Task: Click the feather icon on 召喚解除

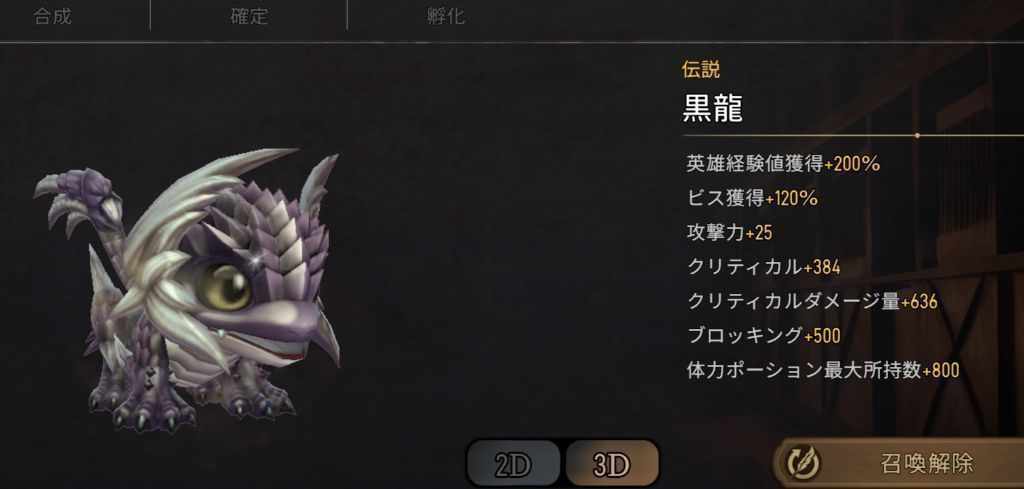Action: tap(804, 464)
